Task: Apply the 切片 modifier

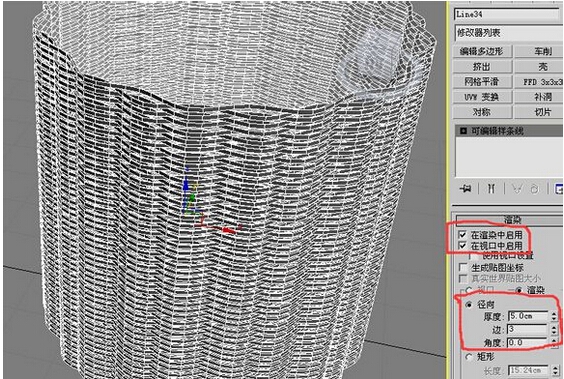Action: point(539,112)
